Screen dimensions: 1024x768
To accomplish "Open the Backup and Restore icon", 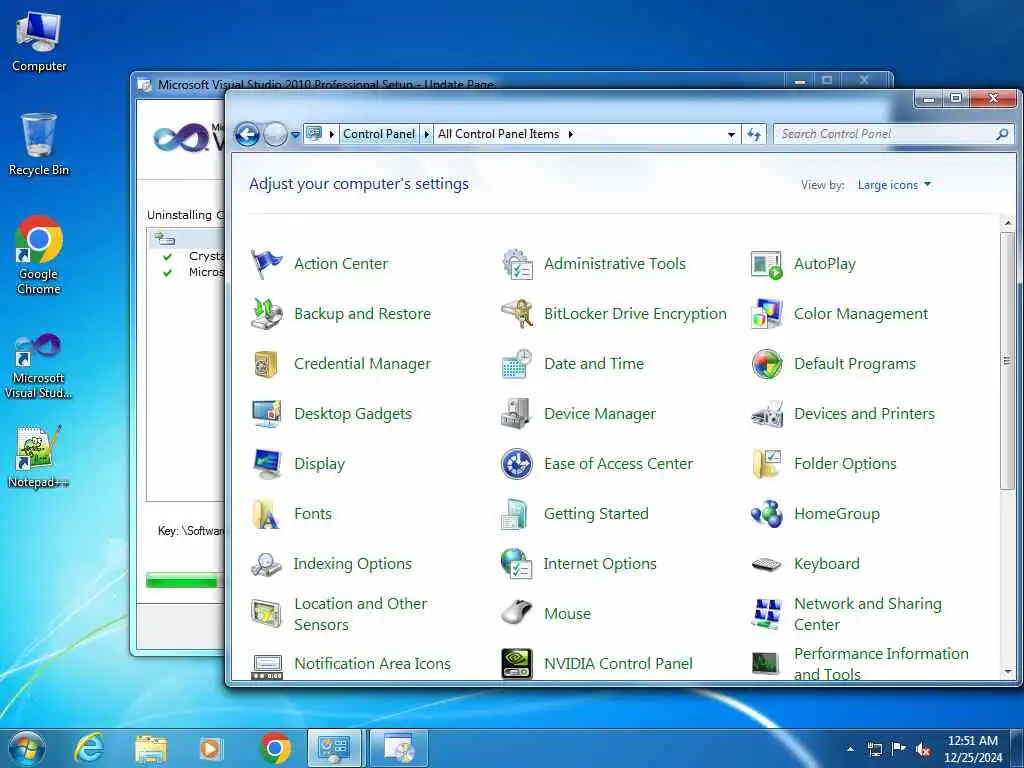I will [266, 313].
